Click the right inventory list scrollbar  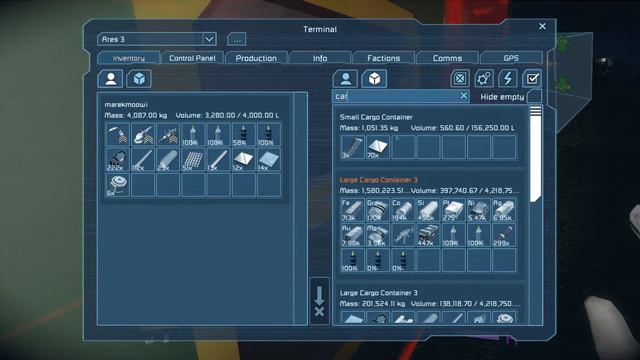pos(535,154)
